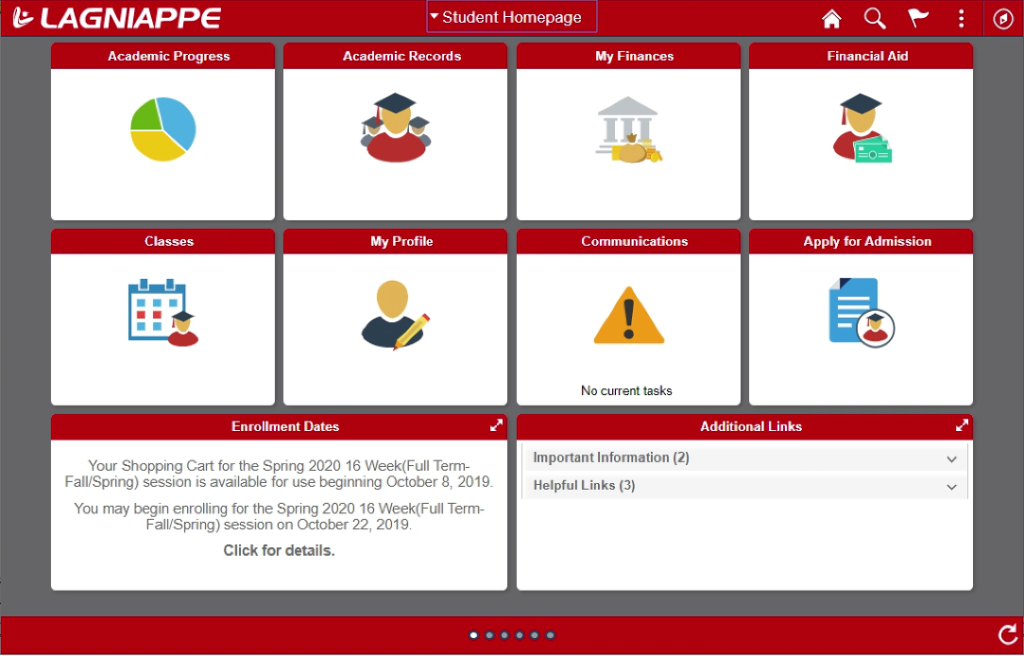Expand the Helpful Links (3) section
Viewport: 1024px width, 656px height.
coord(745,486)
